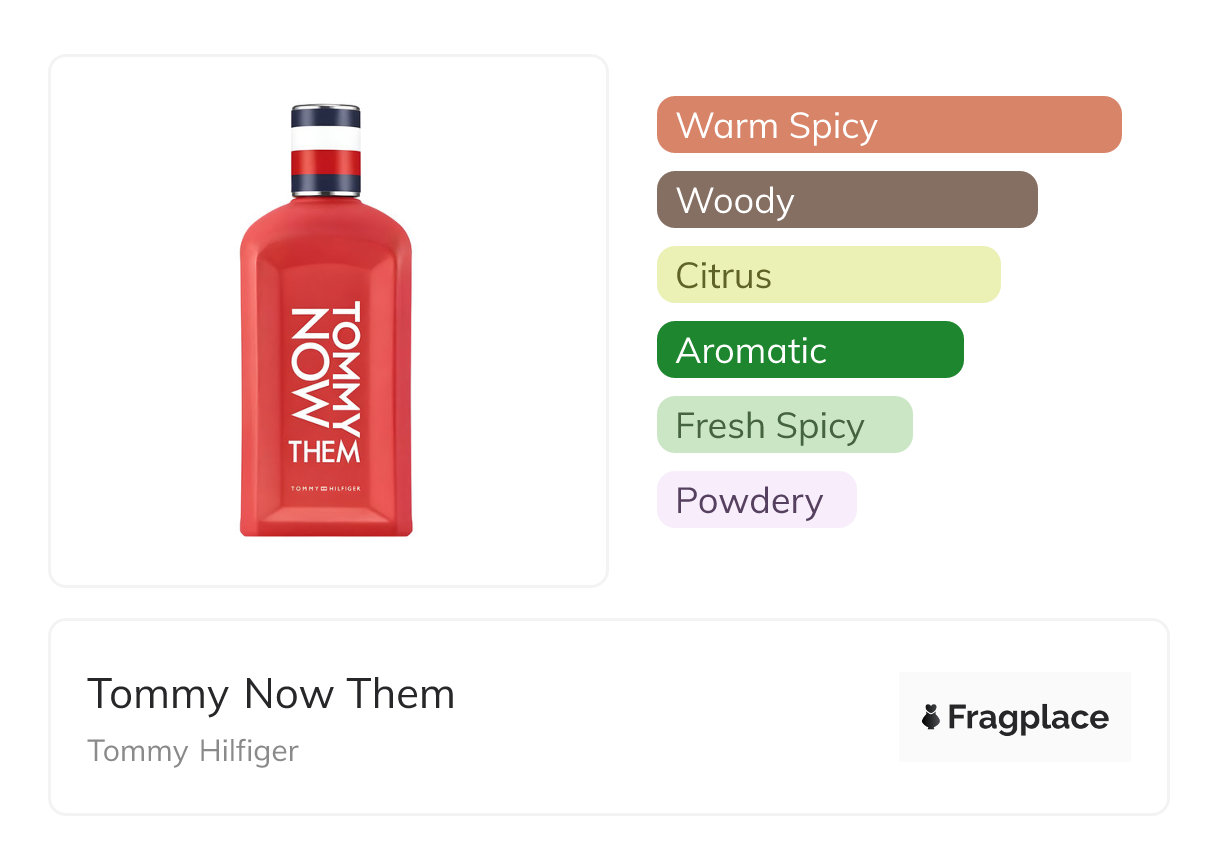This screenshot has width=1218, height=864.
Task: Click the red stripe on bottle cap
Action: click(x=326, y=163)
